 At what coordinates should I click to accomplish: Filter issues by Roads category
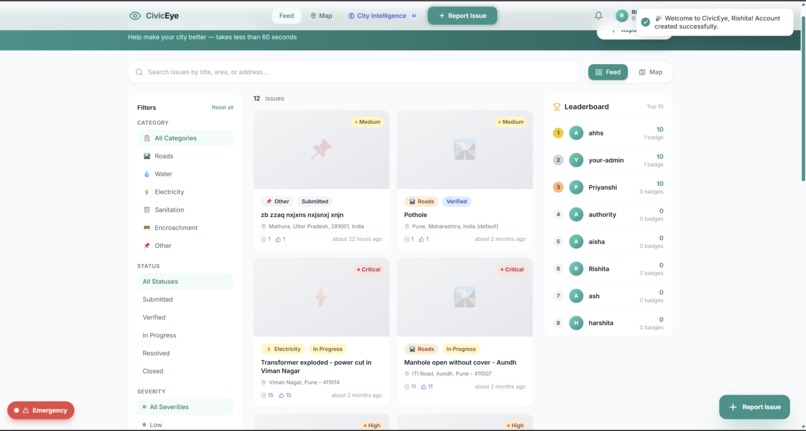click(x=185, y=156)
